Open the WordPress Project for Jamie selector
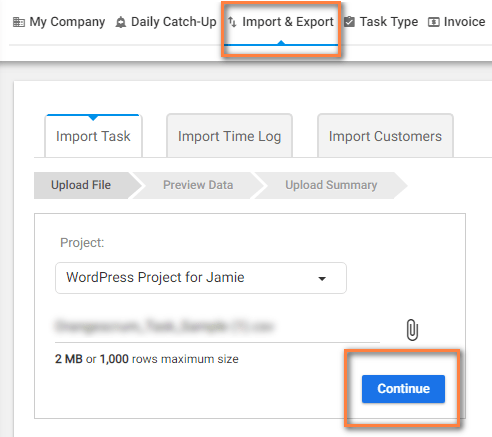The image size is (492, 437). pos(201,278)
